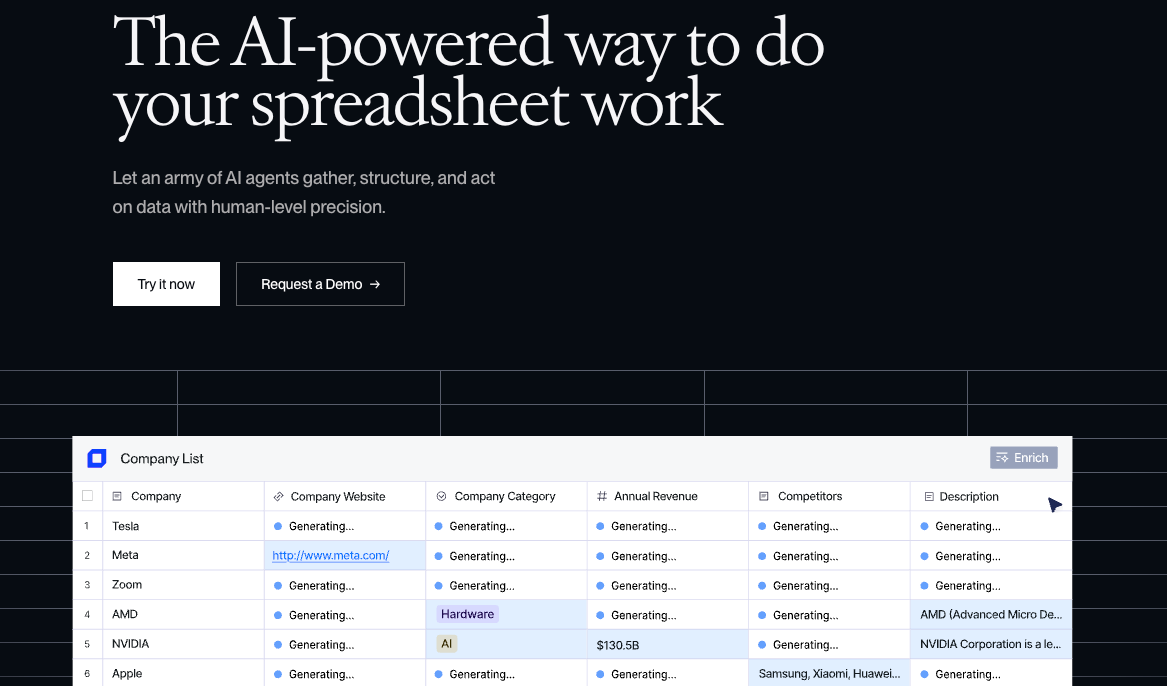Select the Apple company cell

tap(183, 673)
